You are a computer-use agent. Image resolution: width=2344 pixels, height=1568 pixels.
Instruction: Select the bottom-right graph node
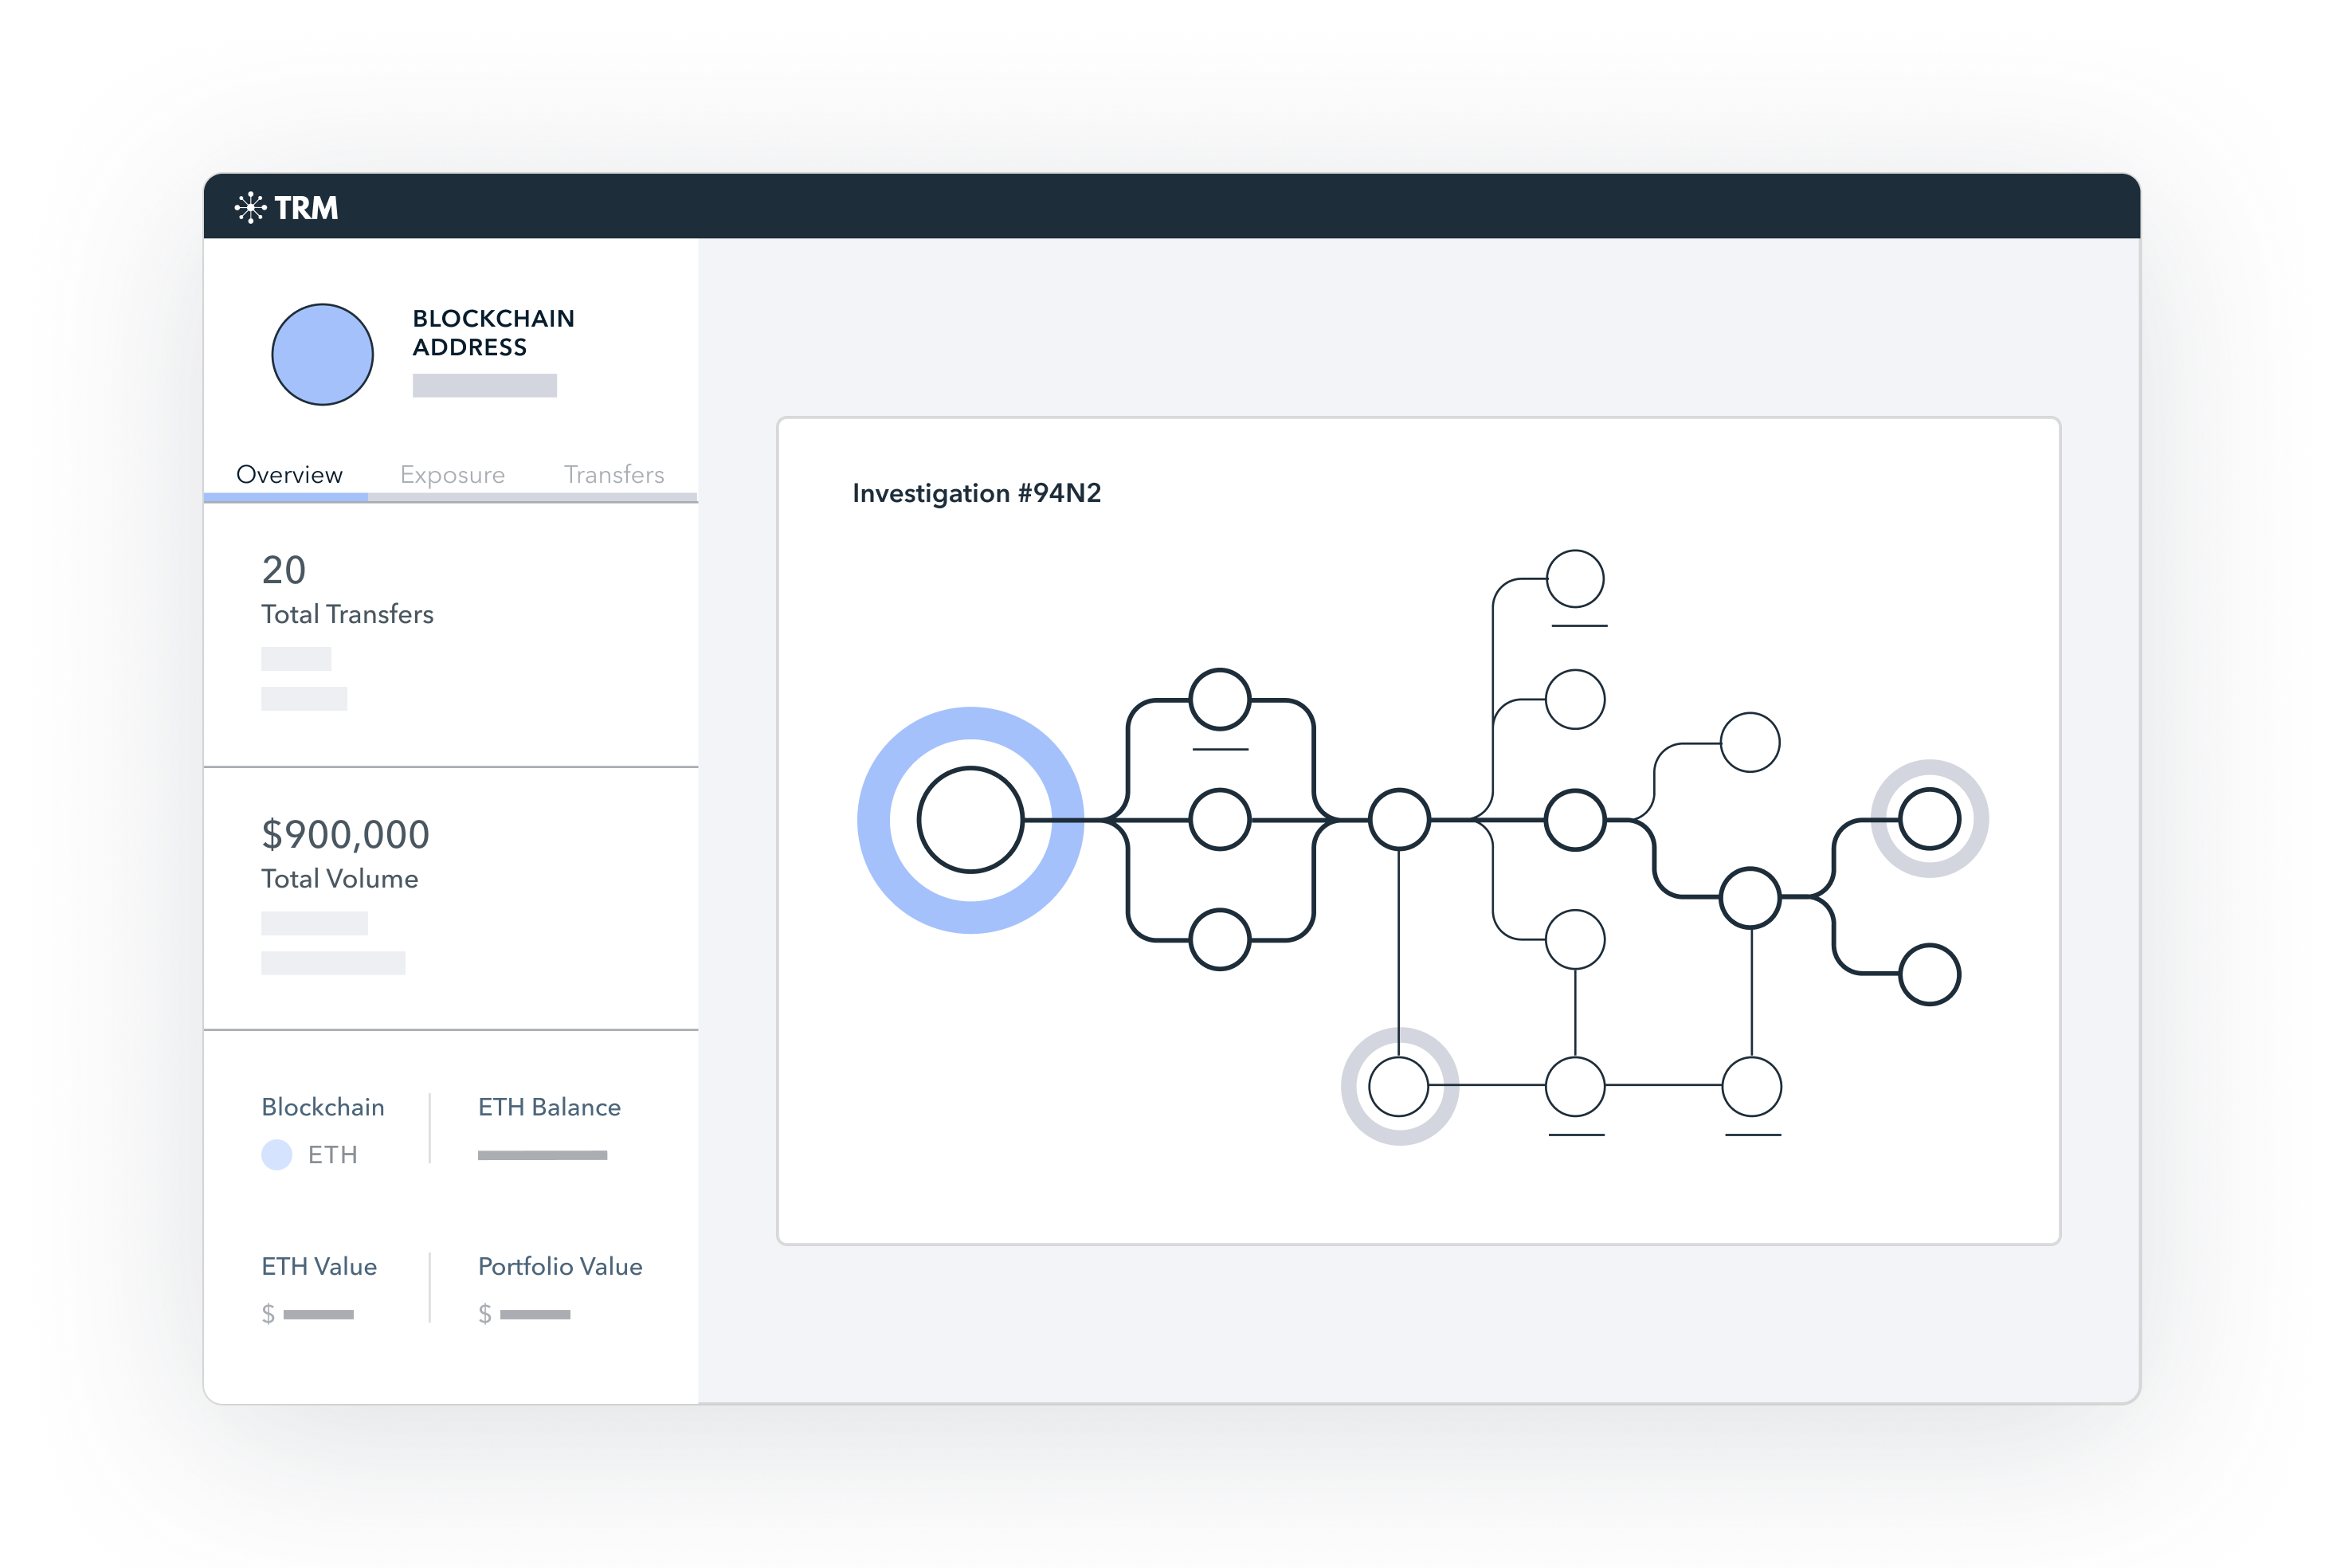point(1929,974)
